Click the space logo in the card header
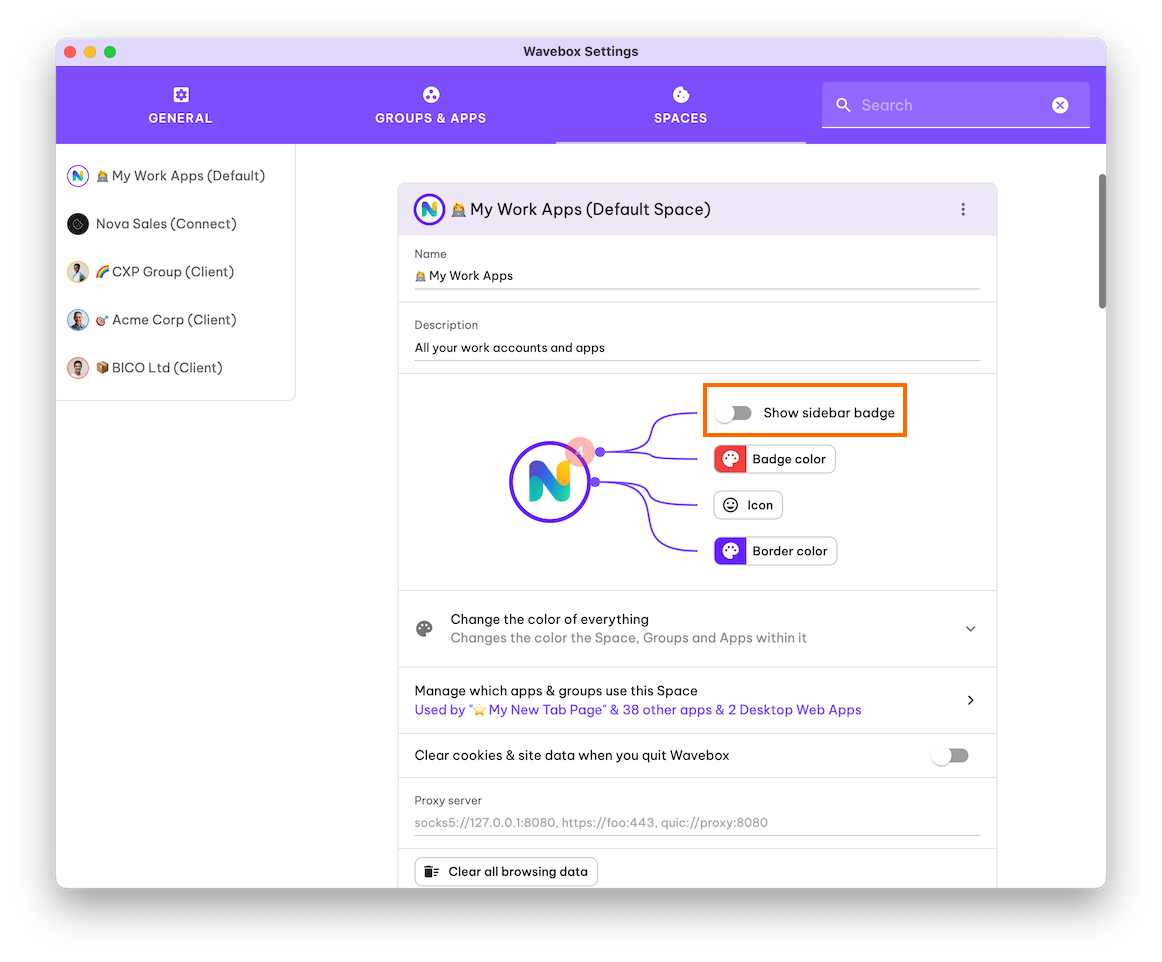Screen dimensions: 1162x962 [429, 210]
